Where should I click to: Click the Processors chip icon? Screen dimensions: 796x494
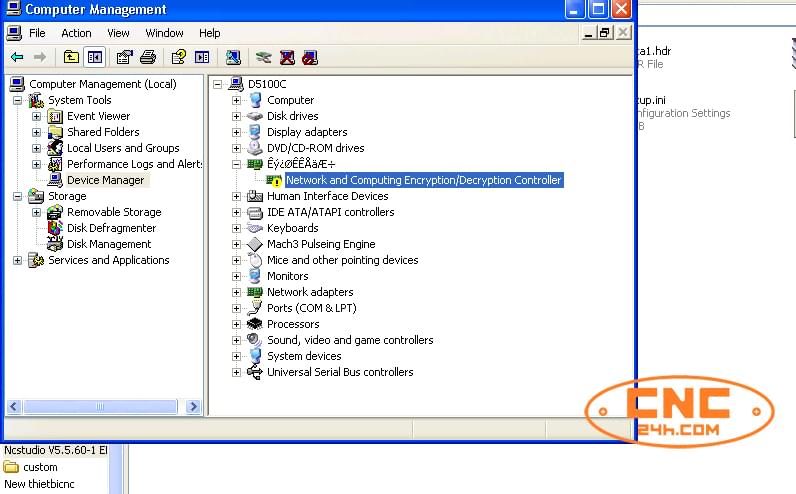(254, 324)
